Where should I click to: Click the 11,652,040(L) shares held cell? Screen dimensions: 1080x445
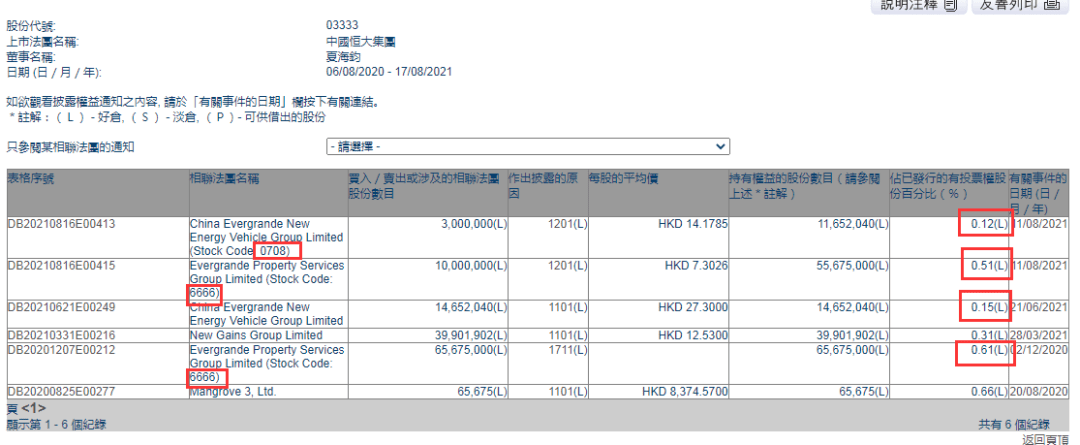coord(853,224)
